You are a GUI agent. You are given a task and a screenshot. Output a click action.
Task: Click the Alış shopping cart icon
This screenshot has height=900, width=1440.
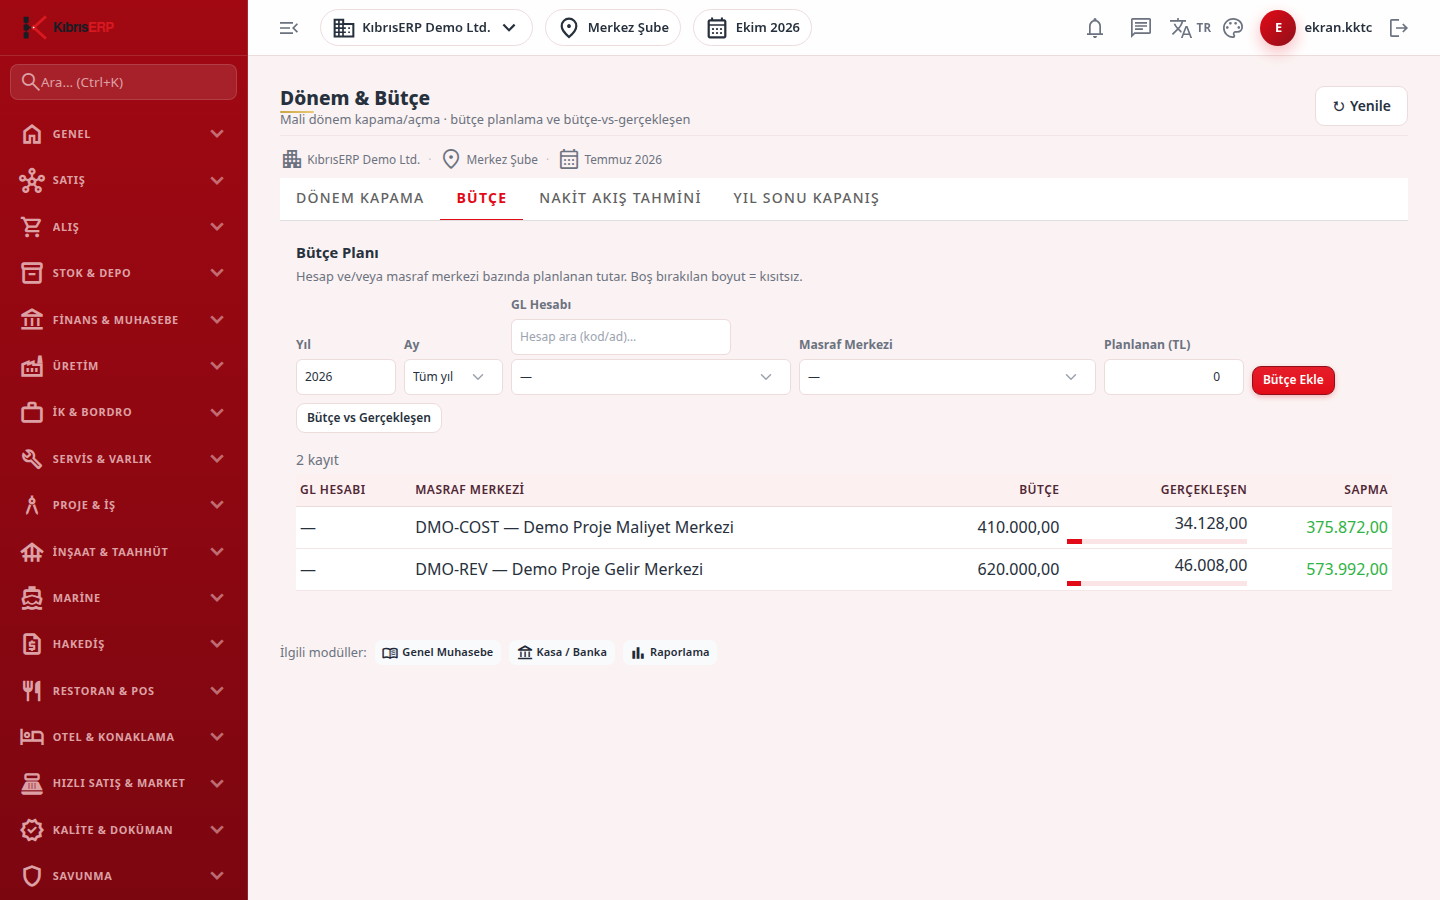point(32,227)
